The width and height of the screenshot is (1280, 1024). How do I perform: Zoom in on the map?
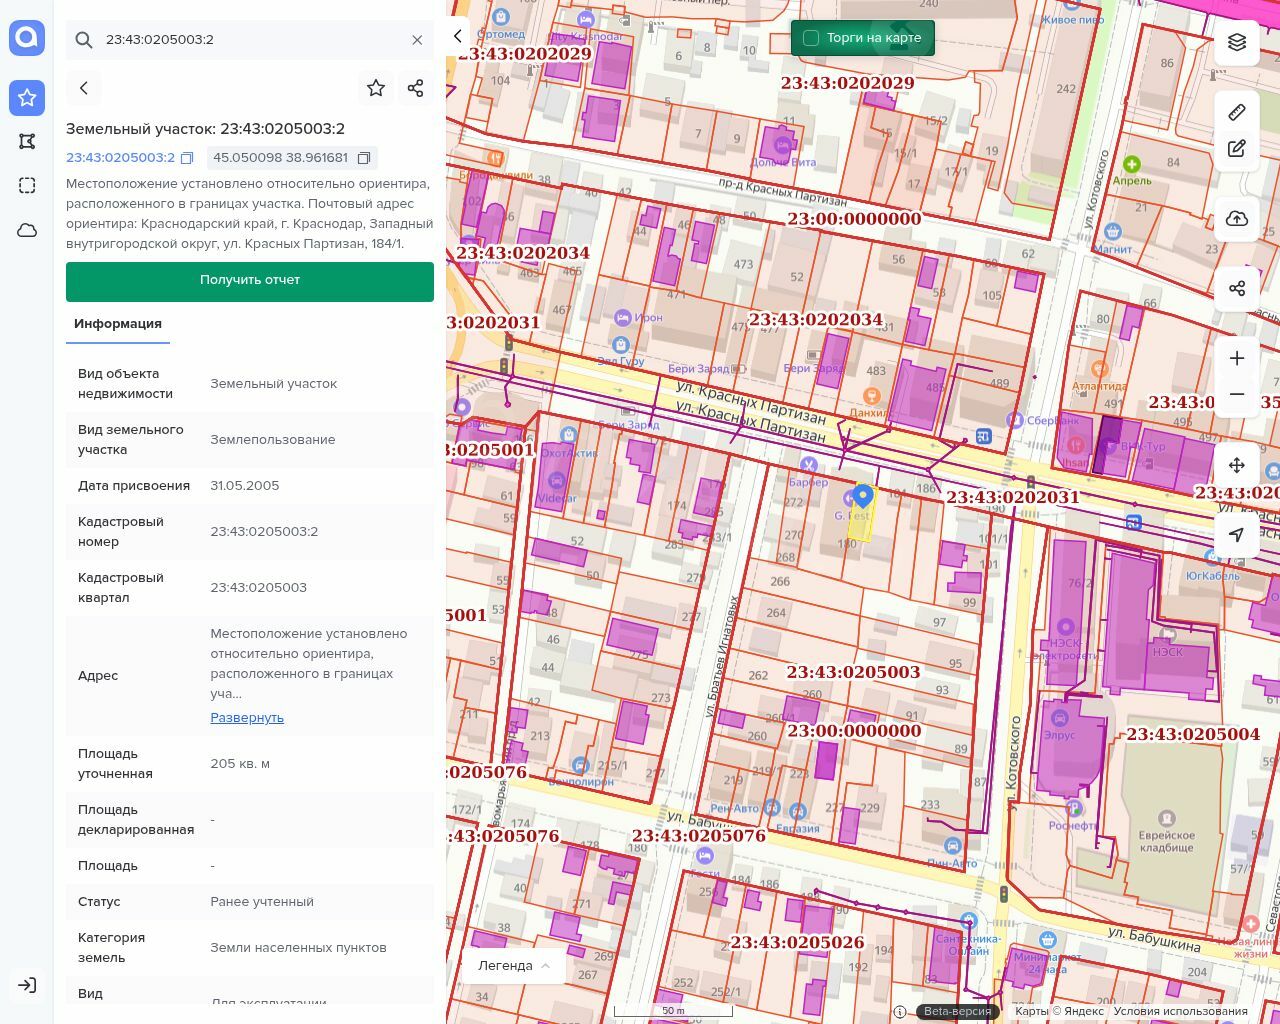1237,358
